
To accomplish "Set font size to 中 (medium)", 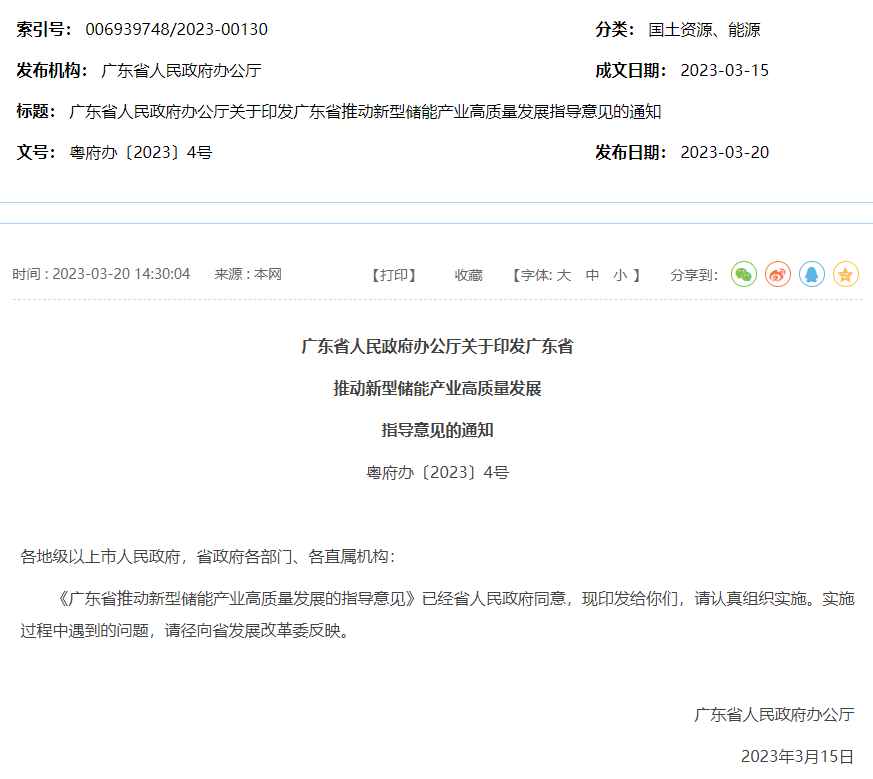I will pos(591,274).
